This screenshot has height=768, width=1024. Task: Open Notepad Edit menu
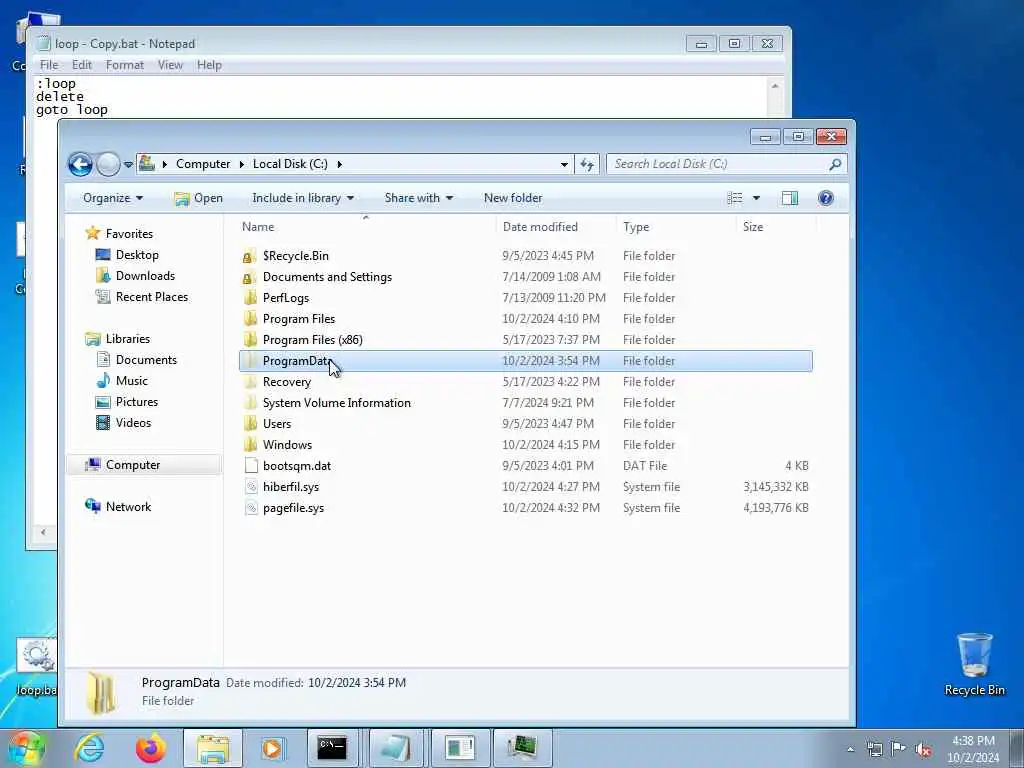(x=82, y=65)
